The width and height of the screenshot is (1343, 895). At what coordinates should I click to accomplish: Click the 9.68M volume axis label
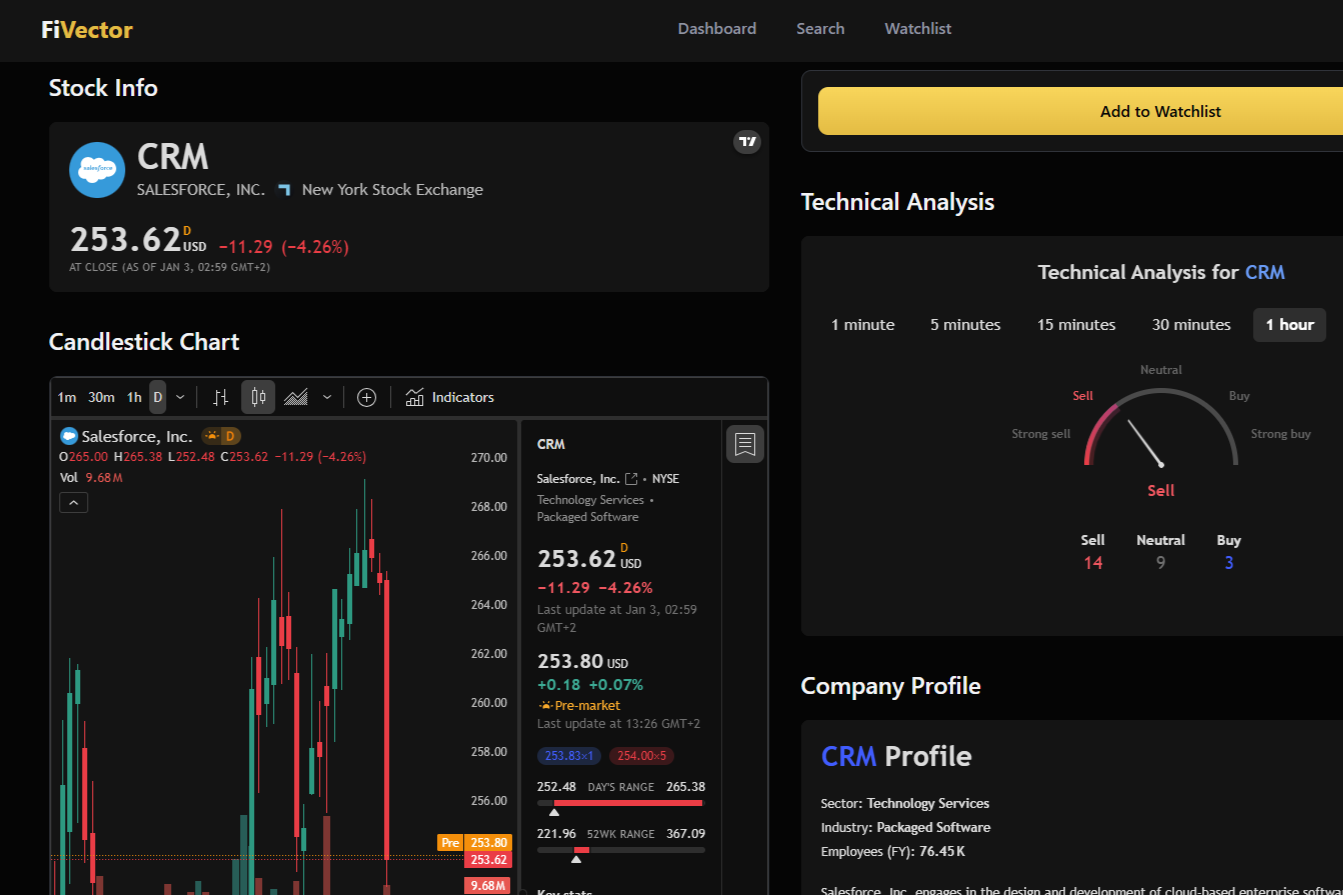click(489, 885)
